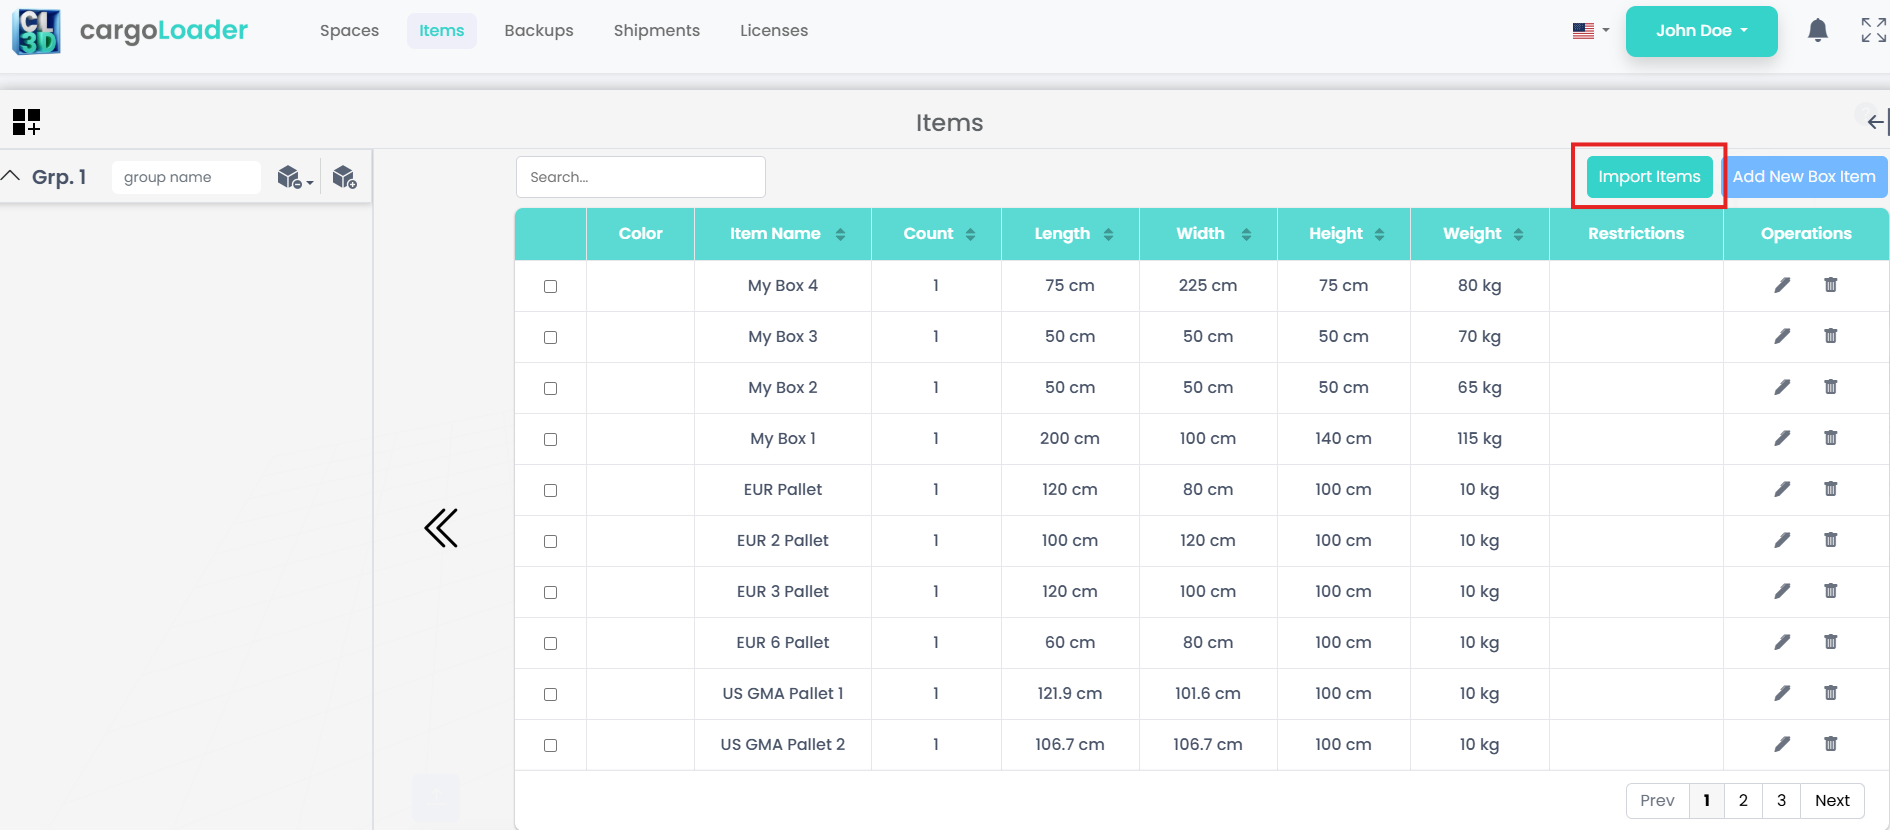The width and height of the screenshot is (1890, 830).
Task: Click the edit pencil for My Box 4
Action: tap(1782, 286)
